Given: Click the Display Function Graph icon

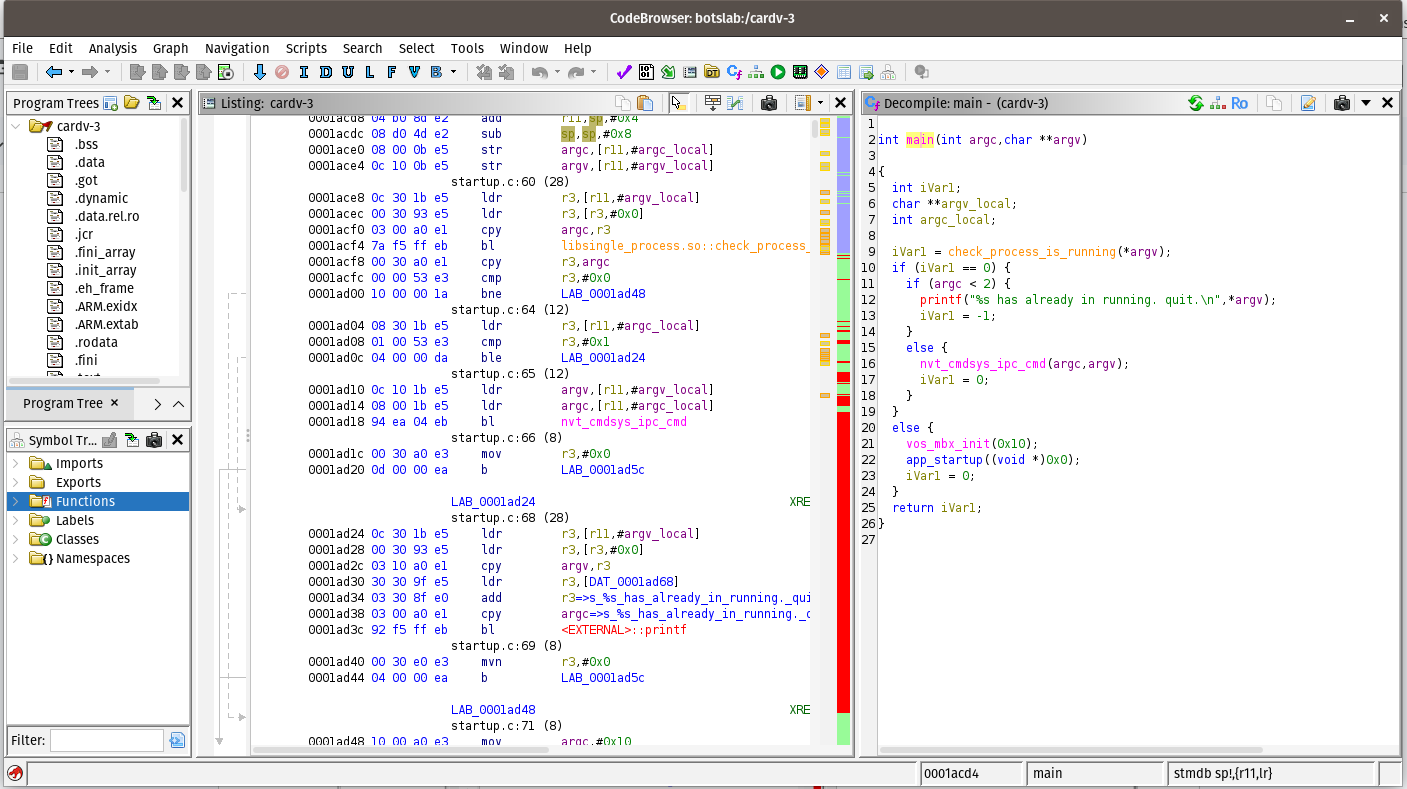Looking at the screenshot, I should (x=756, y=72).
